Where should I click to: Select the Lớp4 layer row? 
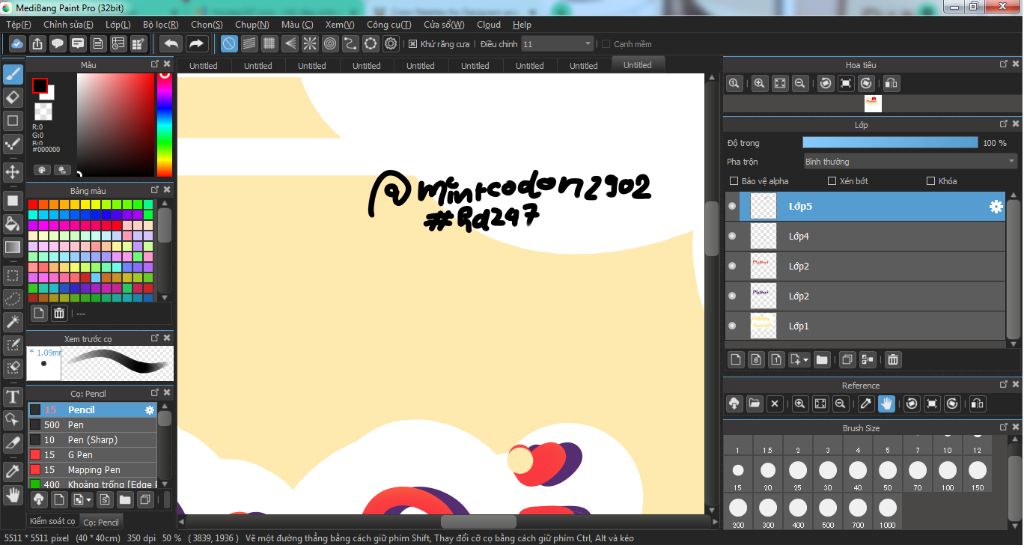click(x=865, y=236)
